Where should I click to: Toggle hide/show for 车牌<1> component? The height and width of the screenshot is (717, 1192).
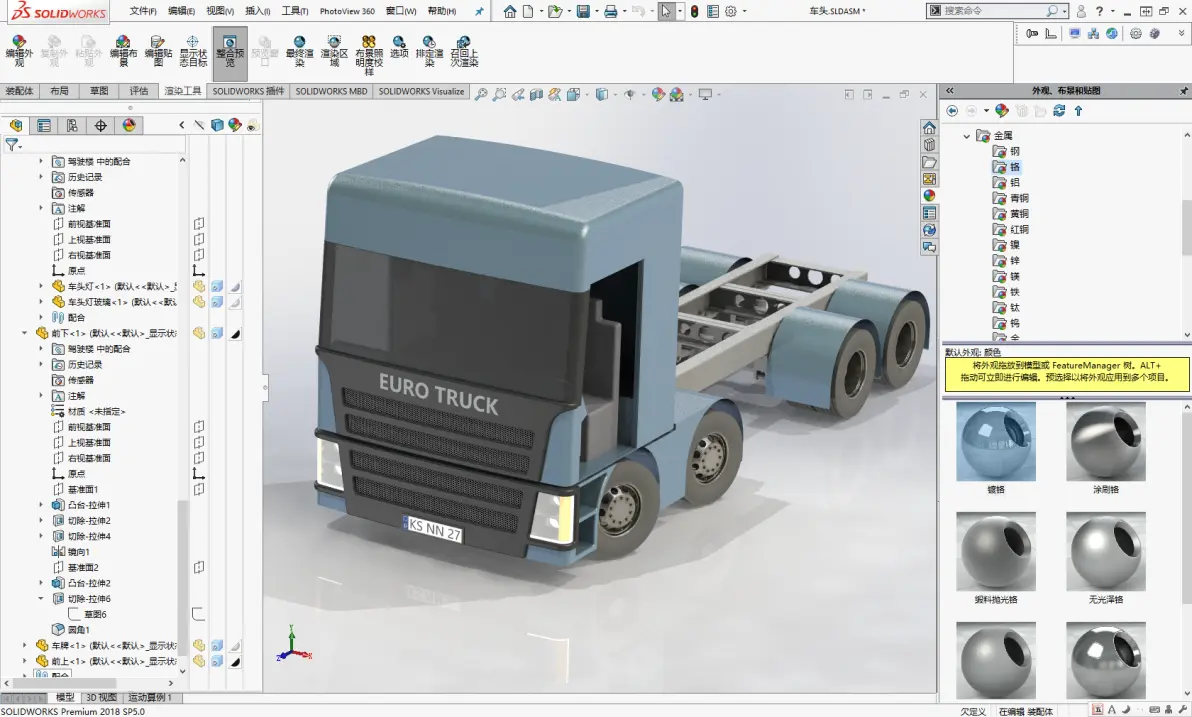point(198,646)
